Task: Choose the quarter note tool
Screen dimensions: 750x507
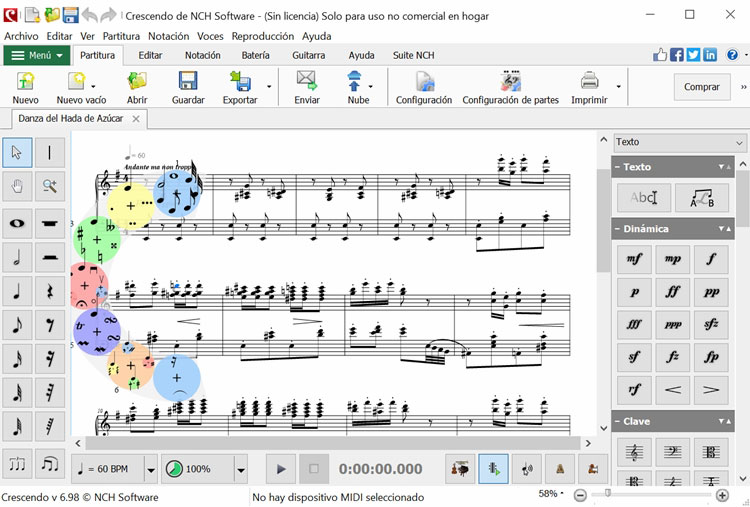Action: (x=17, y=291)
